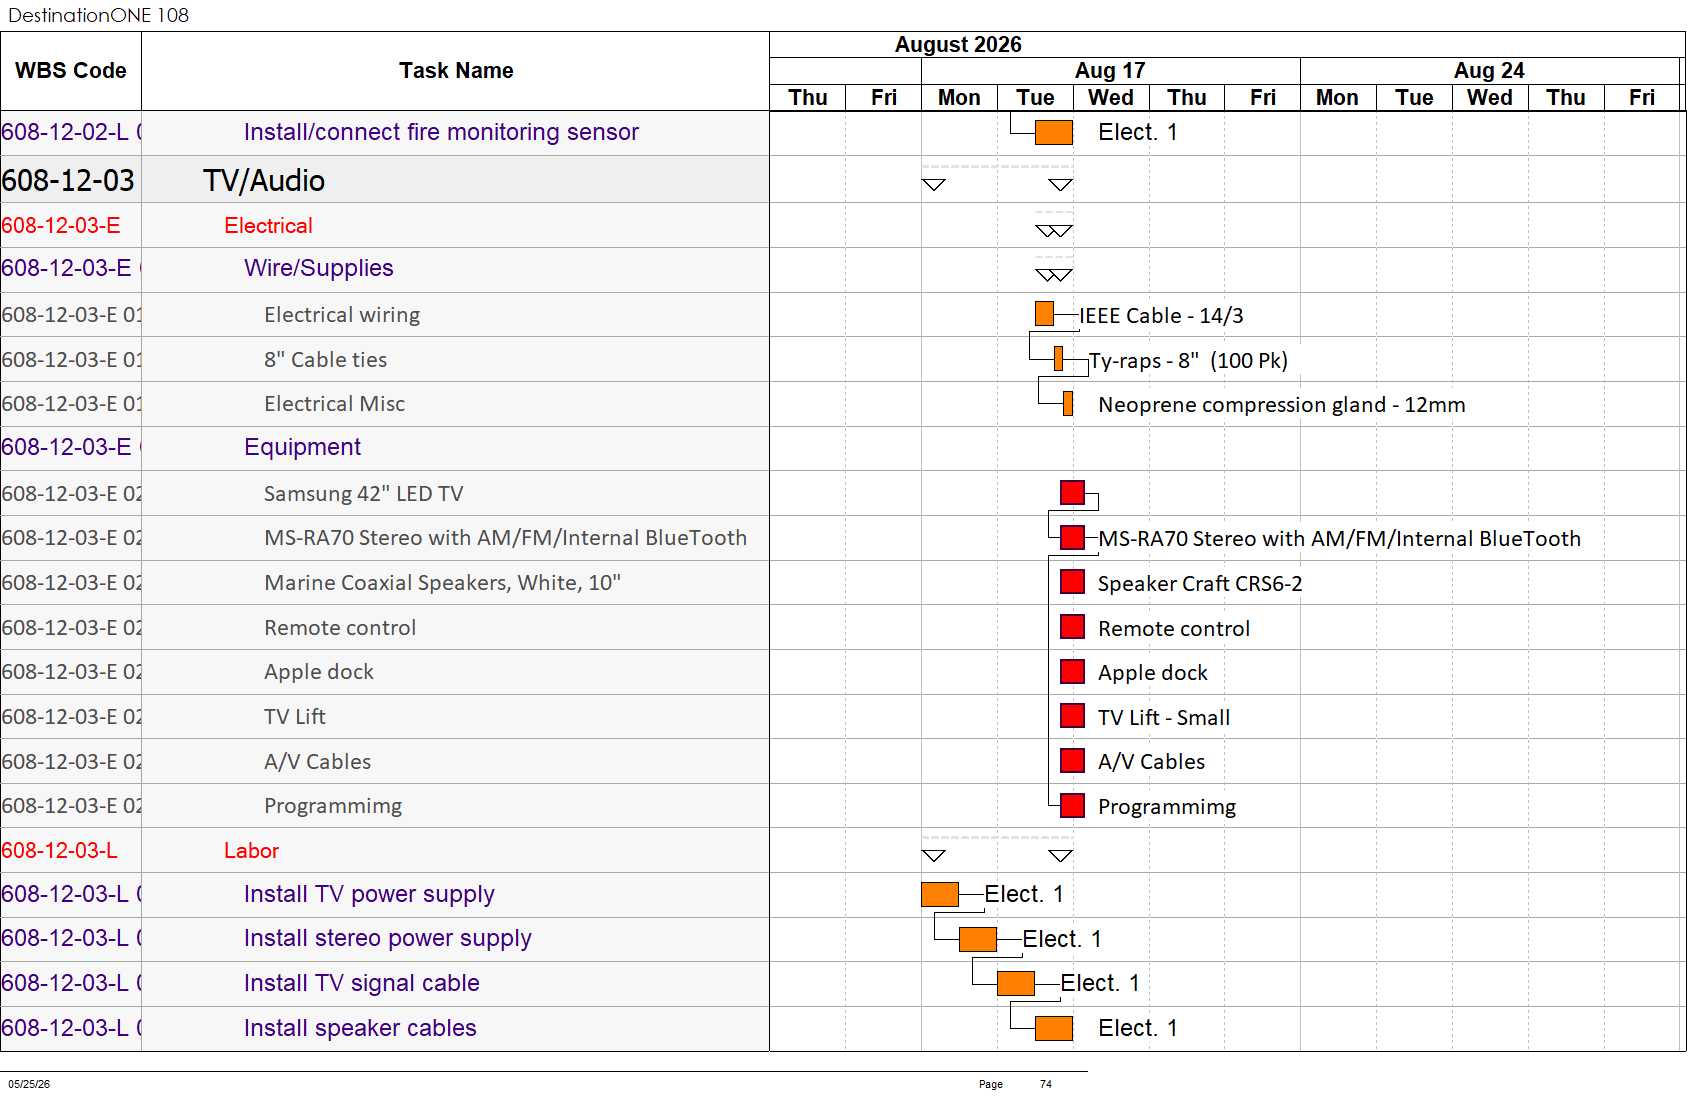Select the Aug 17 week header
This screenshot has width=1687, height=1097.
coord(1110,71)
